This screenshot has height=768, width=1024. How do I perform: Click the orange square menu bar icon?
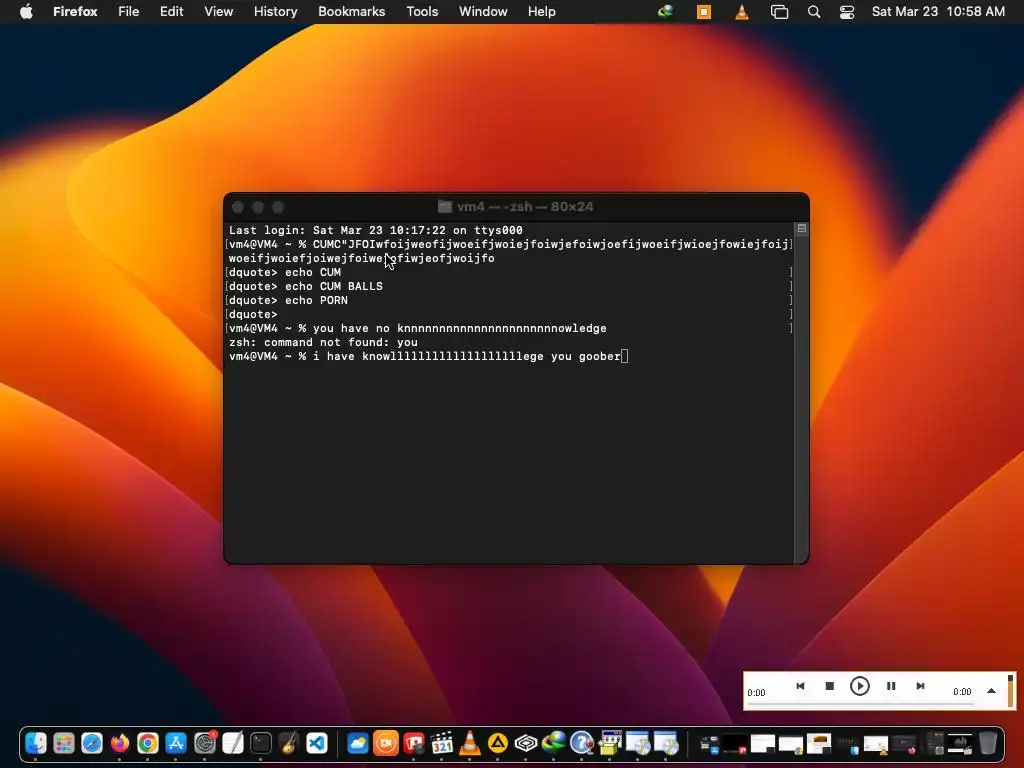[x=704, y=11]
